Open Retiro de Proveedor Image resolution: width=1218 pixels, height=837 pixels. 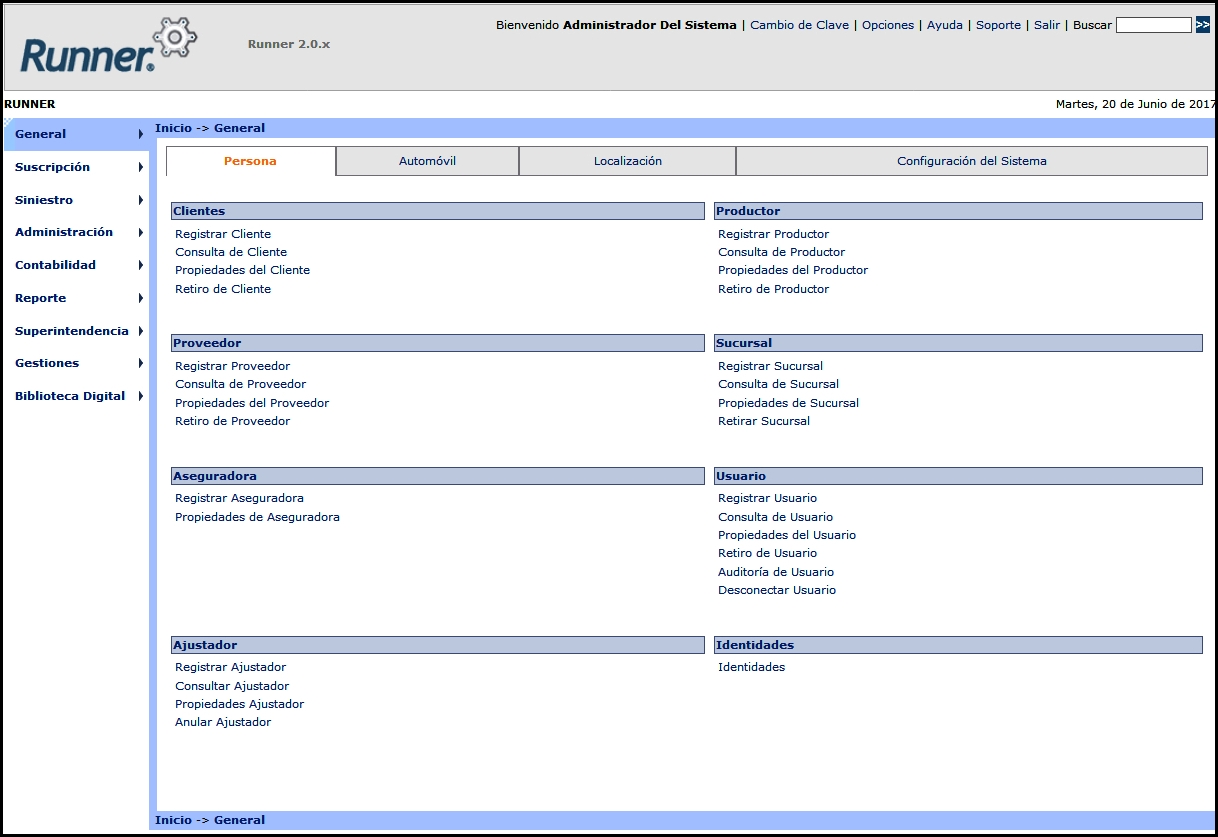tap(232, 421)
